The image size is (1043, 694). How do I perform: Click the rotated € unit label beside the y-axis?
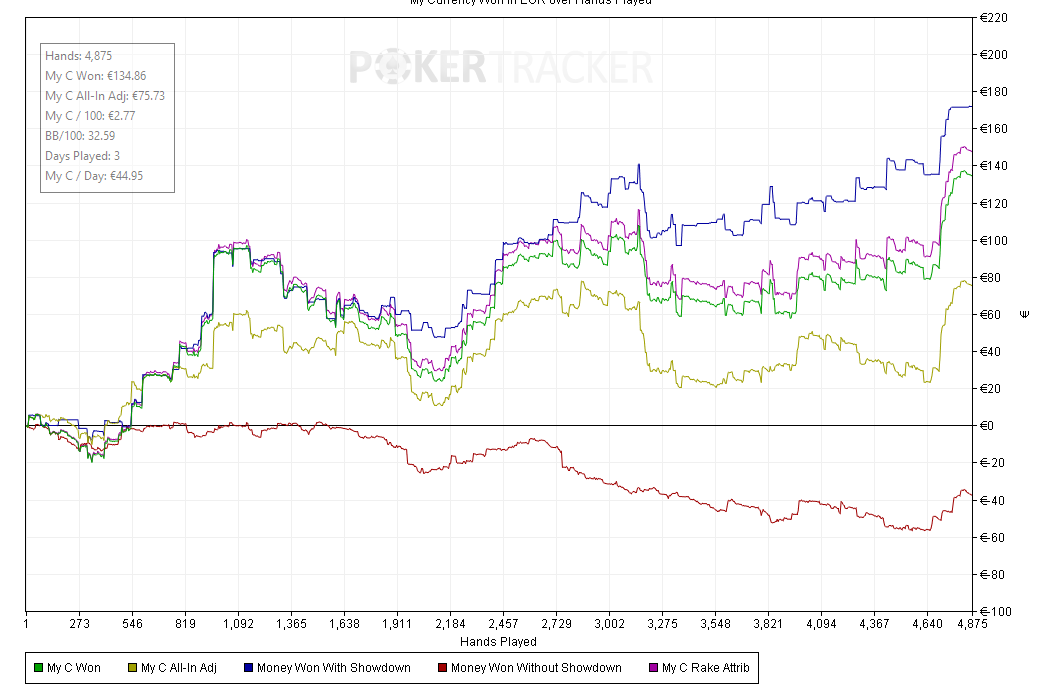click(x=1024, y=314)
